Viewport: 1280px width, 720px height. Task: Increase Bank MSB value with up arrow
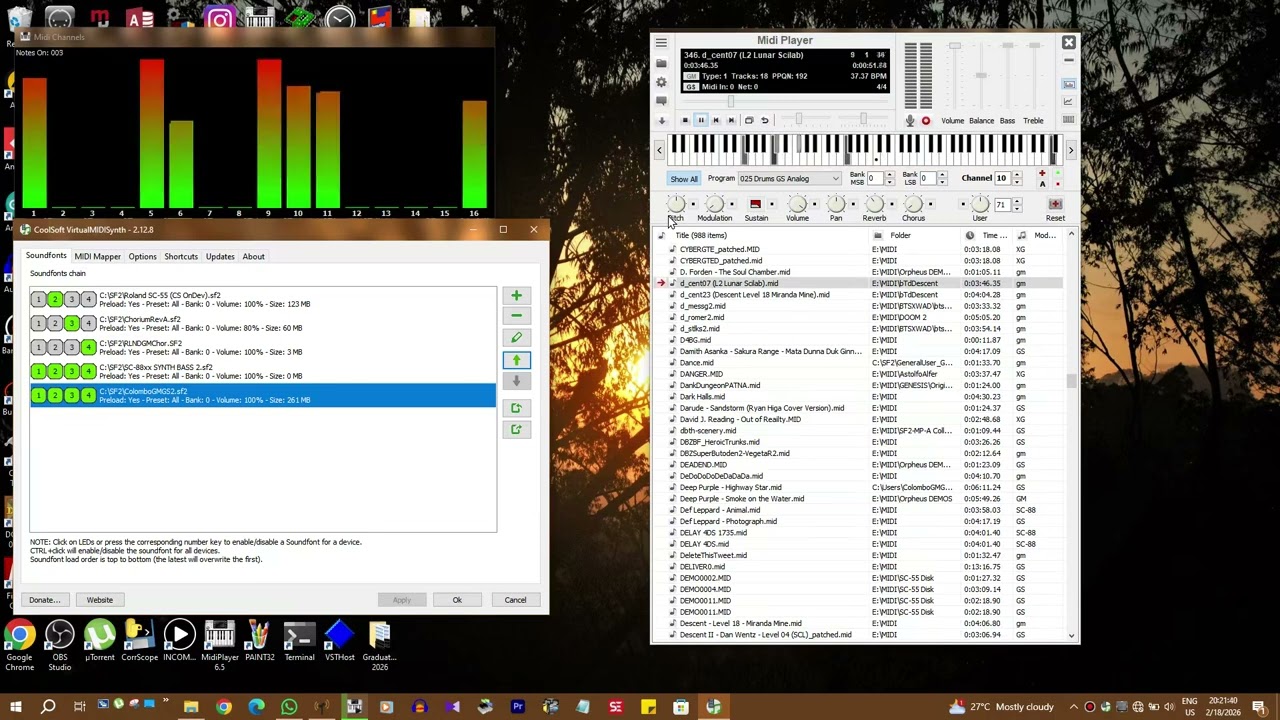click(x=889, y=174)
